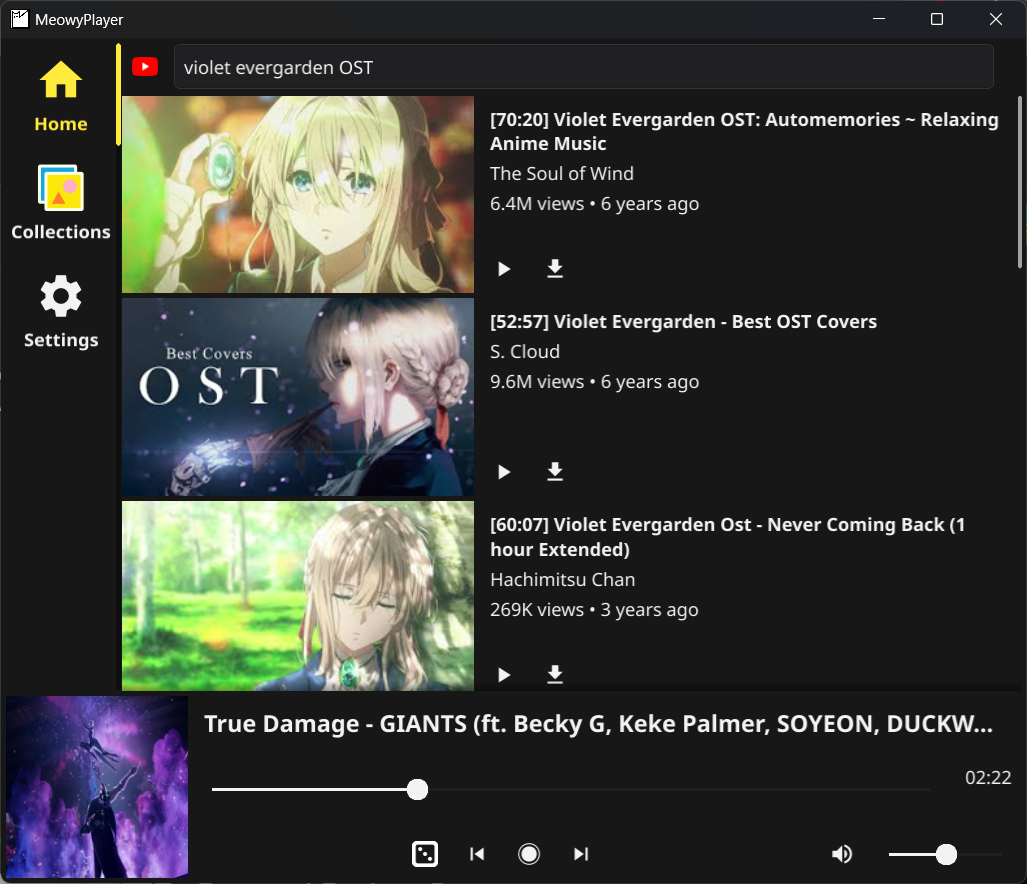The image size is (1027, 884).
Task: Skip to the previous track
Action: click(x=477, y=854)
